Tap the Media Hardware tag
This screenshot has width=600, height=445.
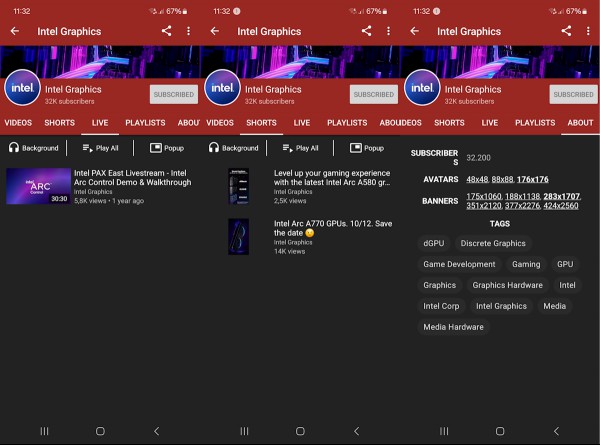click(x=453, y=327)
